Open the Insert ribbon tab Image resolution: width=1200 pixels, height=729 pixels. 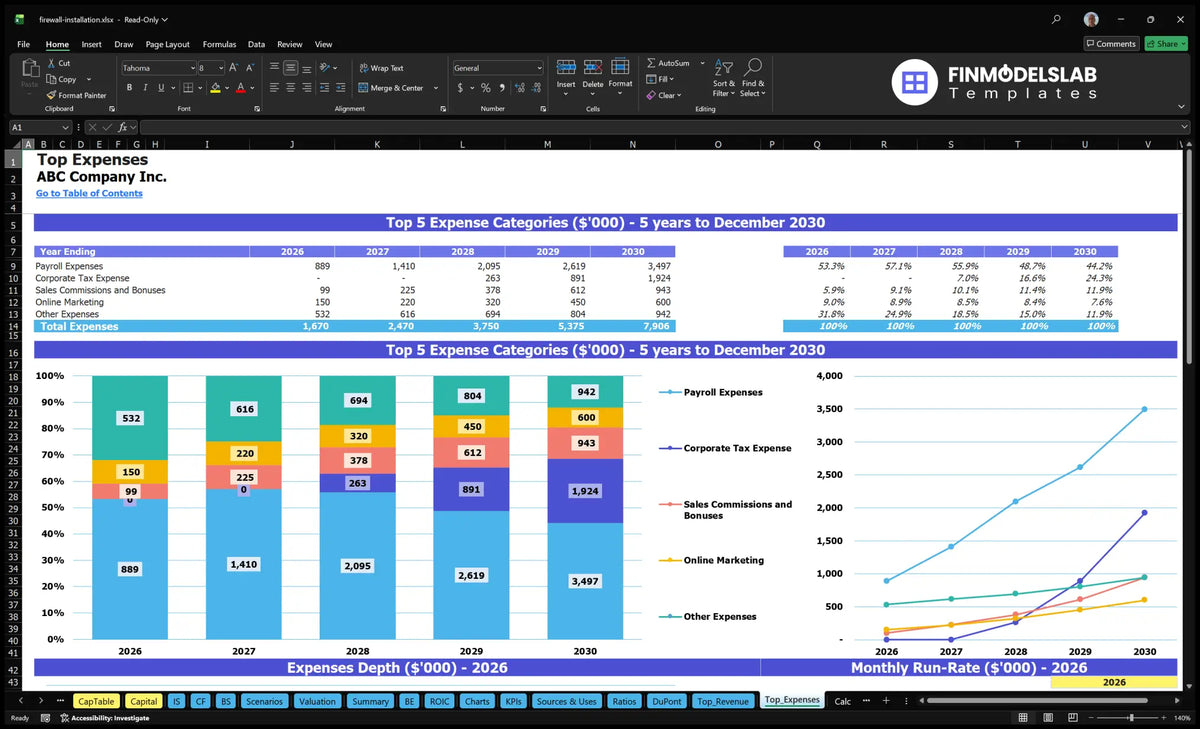pyautogui.click(x=91, y=44)
